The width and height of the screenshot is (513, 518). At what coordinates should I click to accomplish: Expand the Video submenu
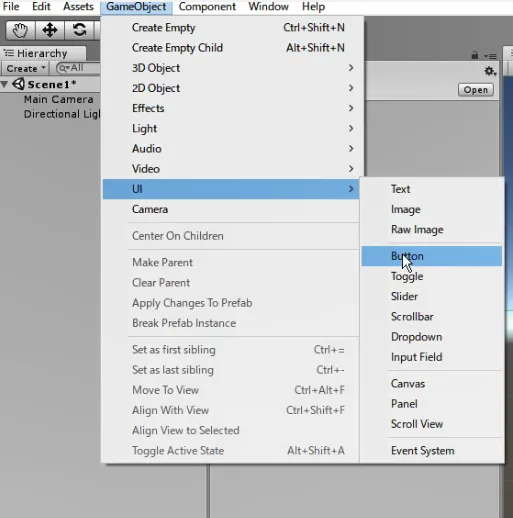pos(231,169)
